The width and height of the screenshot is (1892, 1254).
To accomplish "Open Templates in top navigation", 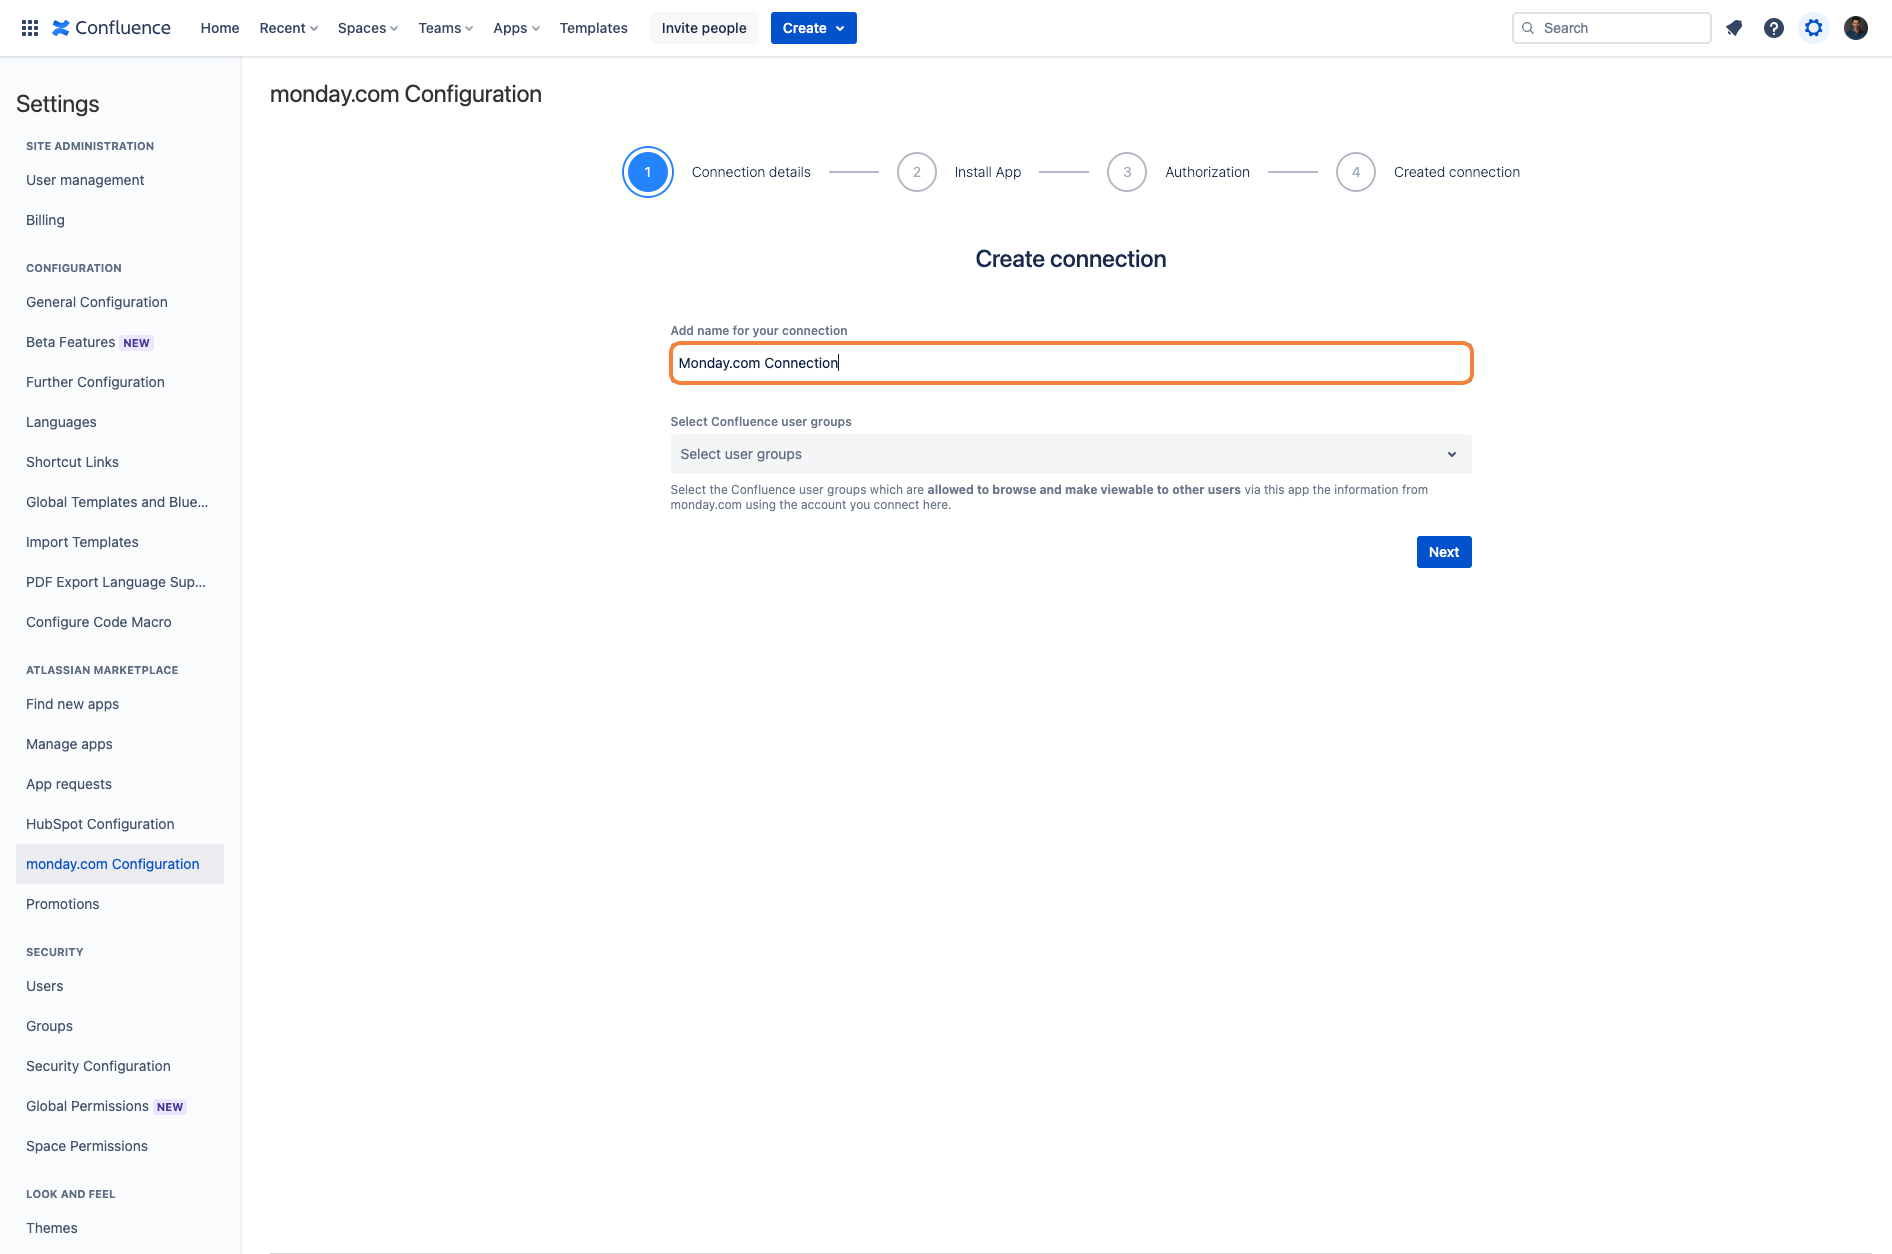I will tap(594, 28).
